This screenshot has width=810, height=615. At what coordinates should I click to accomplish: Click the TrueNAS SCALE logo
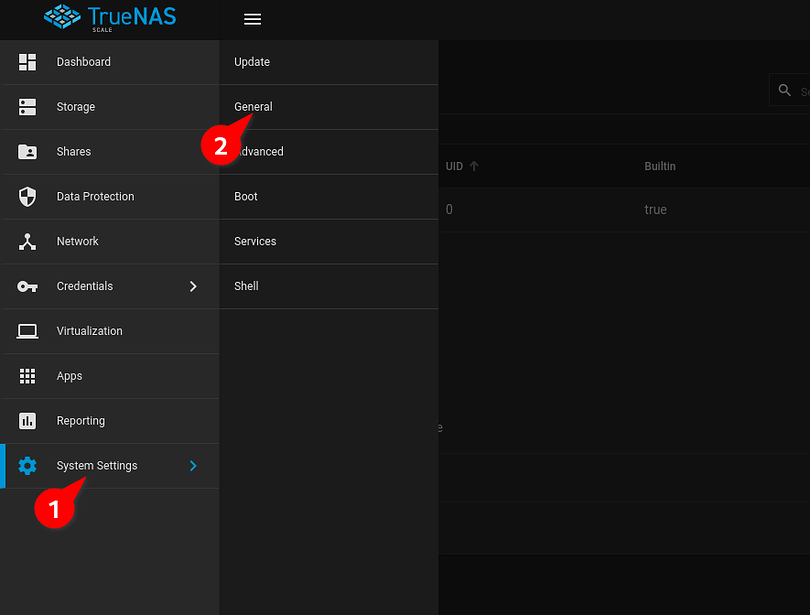110,18
